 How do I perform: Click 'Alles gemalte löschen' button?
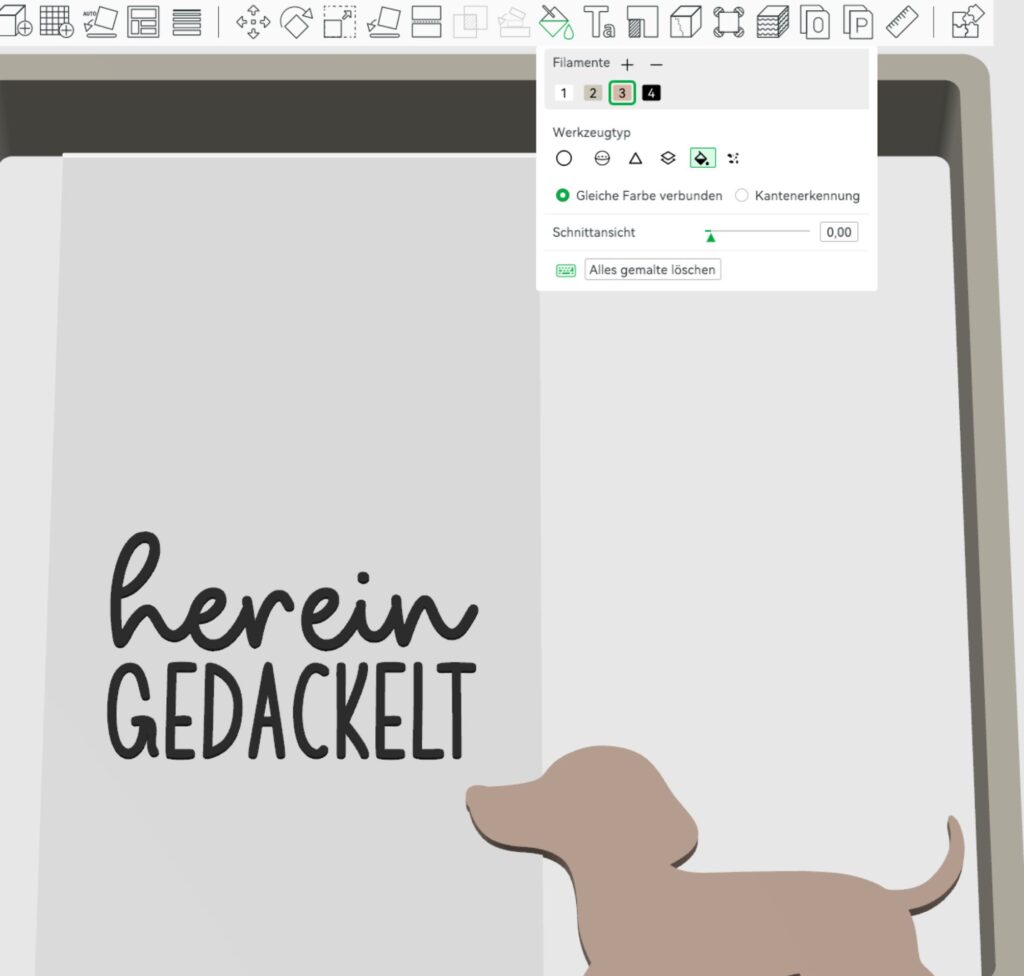[652, 270]
